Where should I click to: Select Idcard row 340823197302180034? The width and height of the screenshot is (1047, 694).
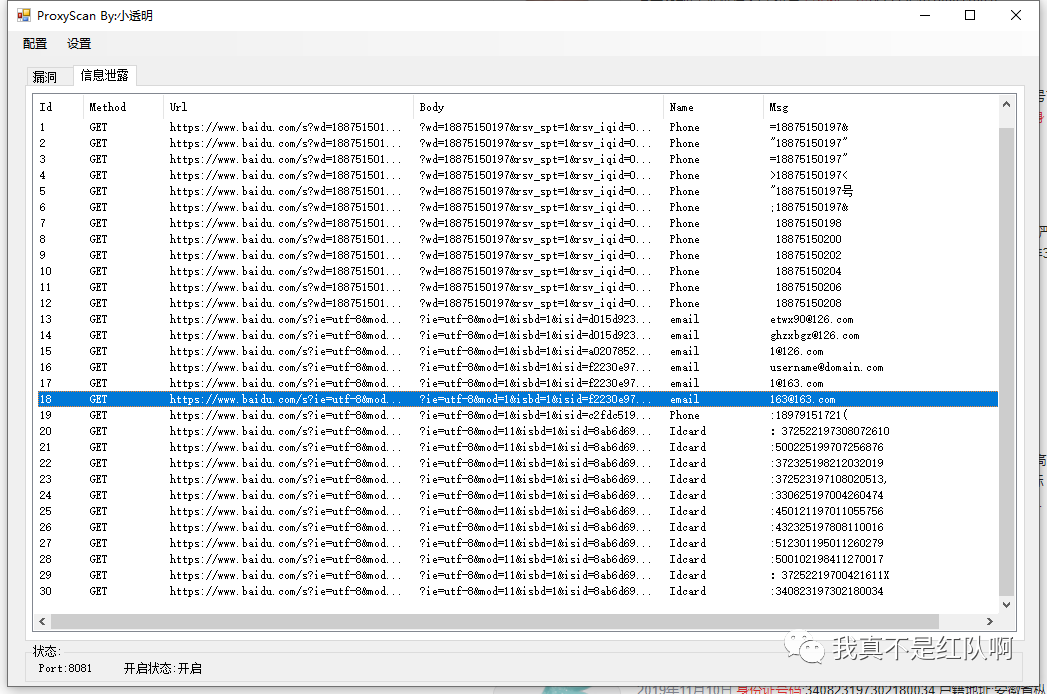pyautogui.click(x=517, y=592)
